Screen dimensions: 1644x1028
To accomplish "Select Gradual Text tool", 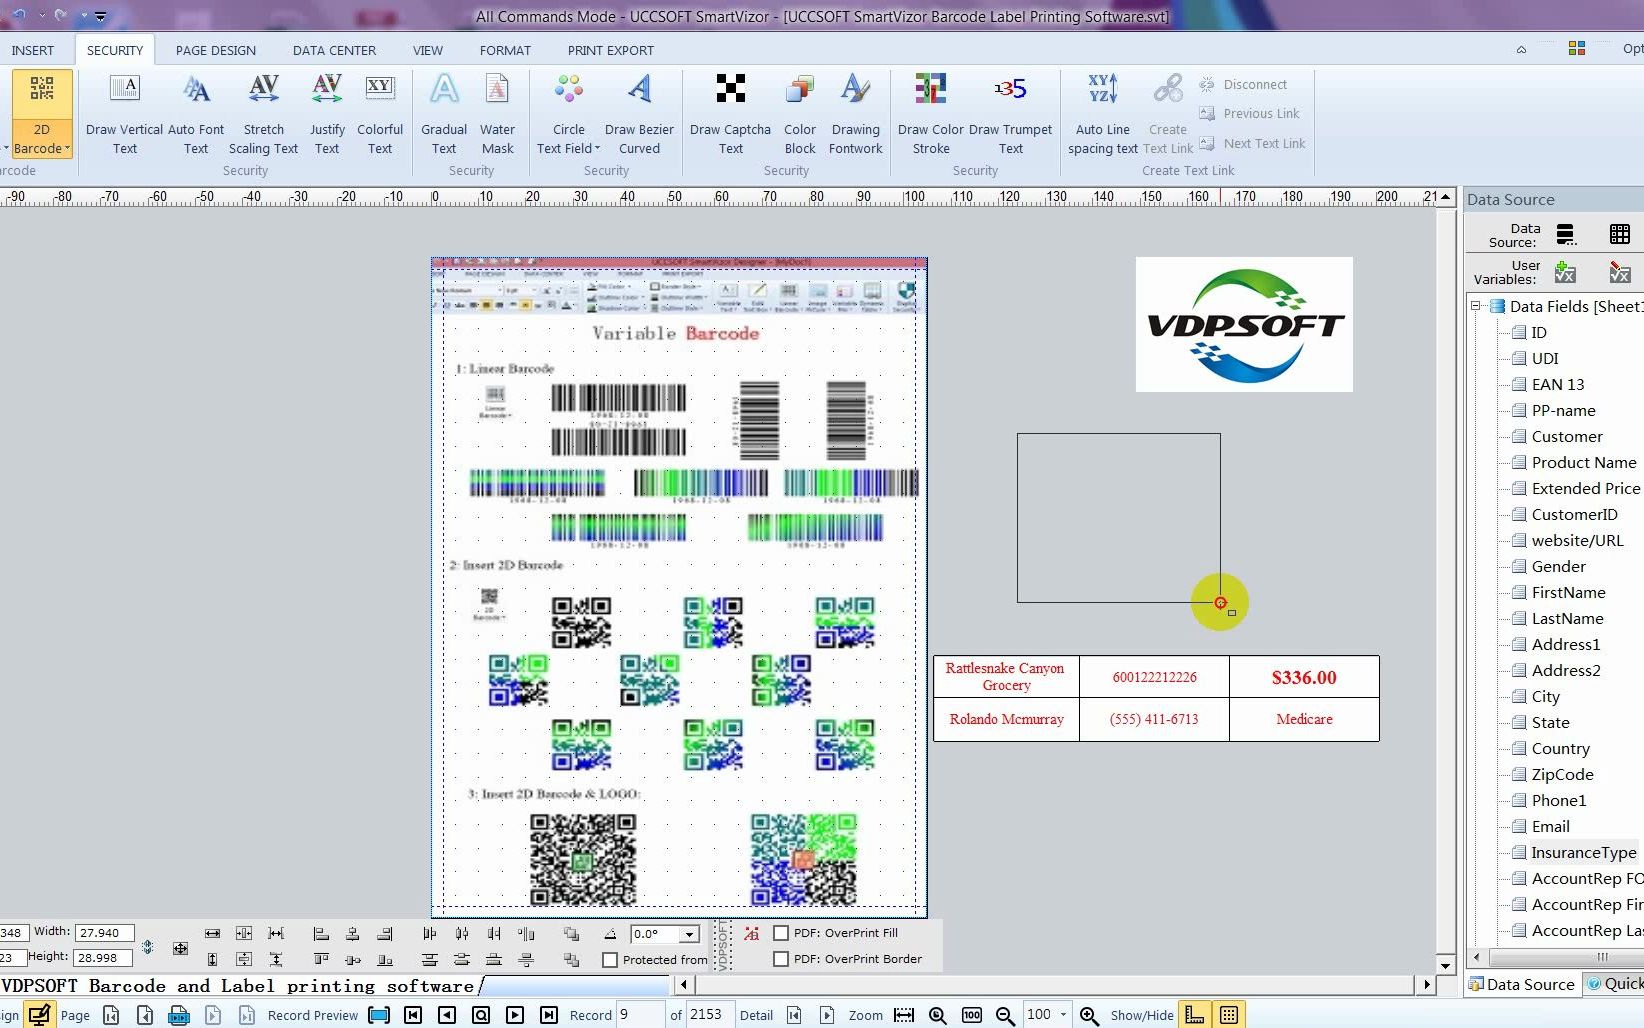I will pos(444,115).
